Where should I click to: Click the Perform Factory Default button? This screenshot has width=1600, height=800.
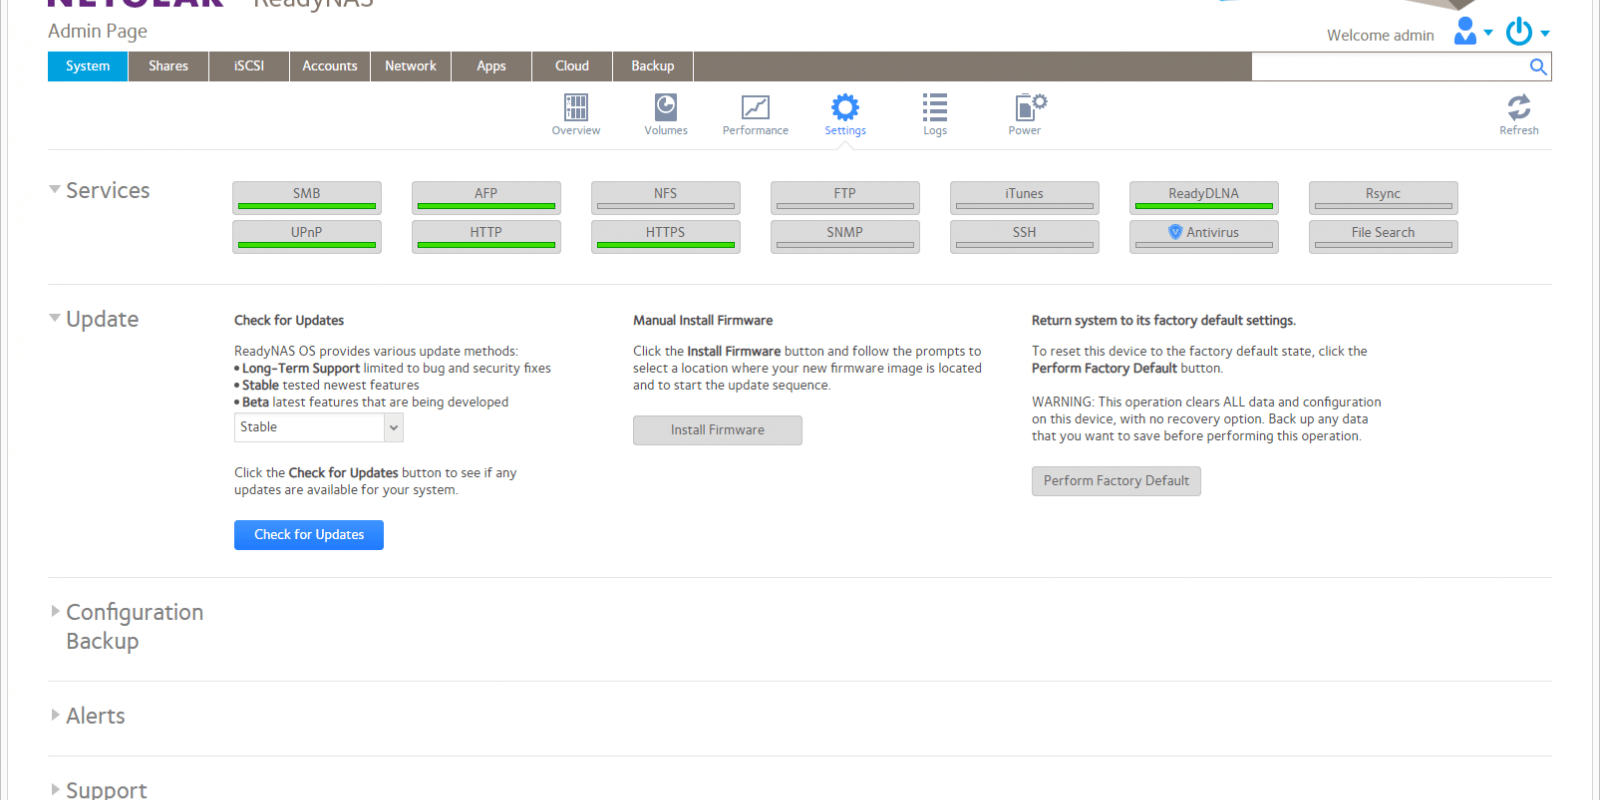click(1116, 481)
